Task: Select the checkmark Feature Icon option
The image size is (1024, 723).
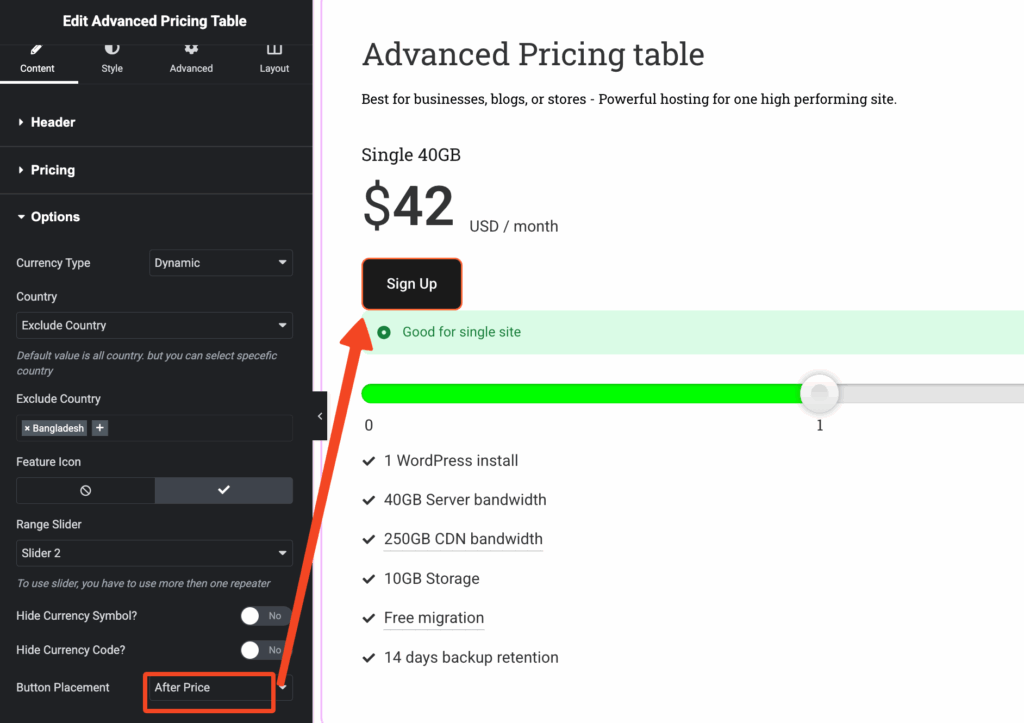Action: point(223,490)
